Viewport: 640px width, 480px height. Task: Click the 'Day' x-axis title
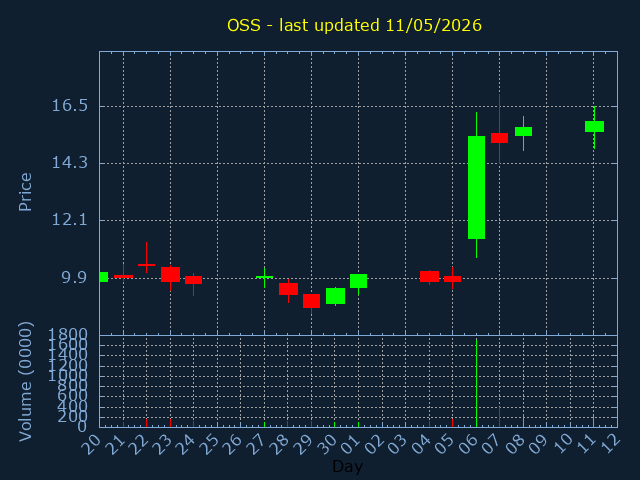pyautogui.click(x=347, y=466)
